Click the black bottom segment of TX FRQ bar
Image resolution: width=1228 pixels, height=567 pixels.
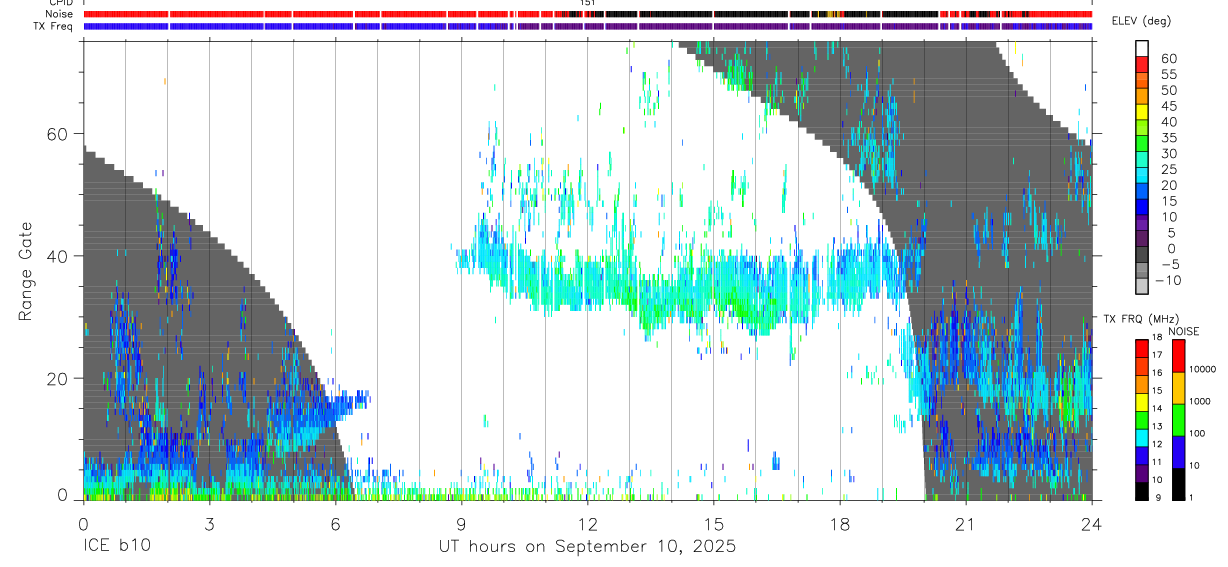[1142, 491]
